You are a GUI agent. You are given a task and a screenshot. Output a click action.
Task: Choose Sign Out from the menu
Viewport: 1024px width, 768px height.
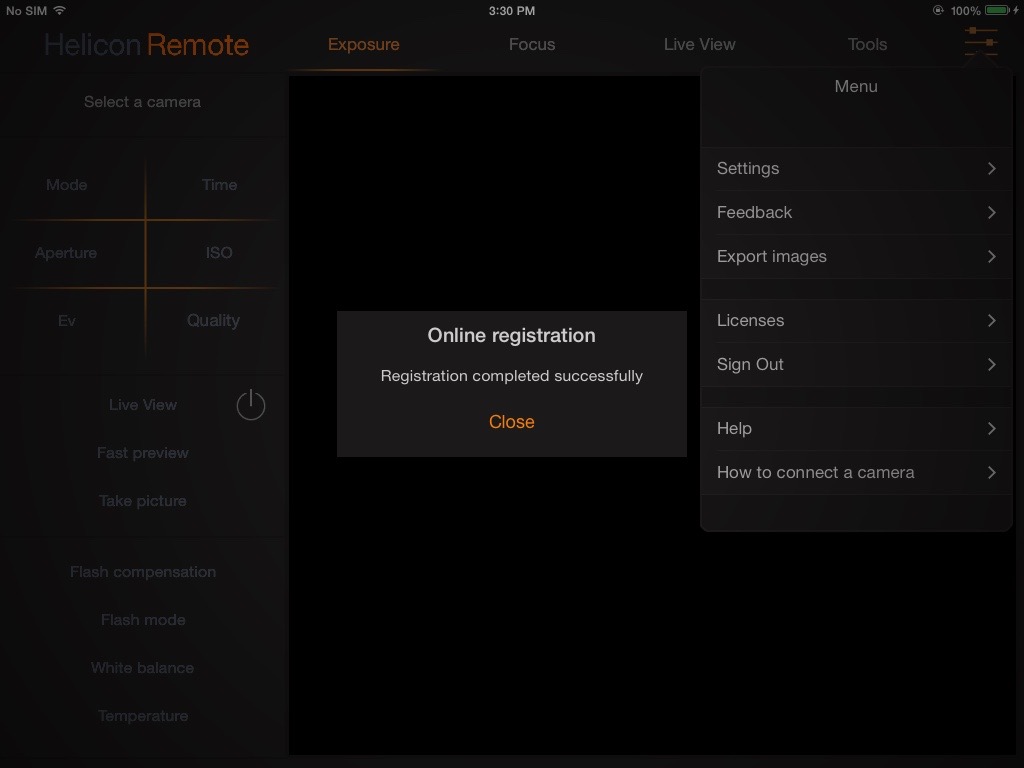click(x=750, y=364)
